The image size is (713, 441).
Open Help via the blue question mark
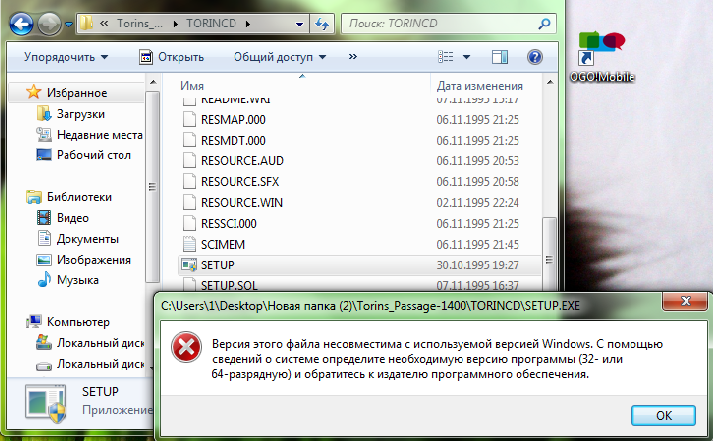tap(535, 57)
